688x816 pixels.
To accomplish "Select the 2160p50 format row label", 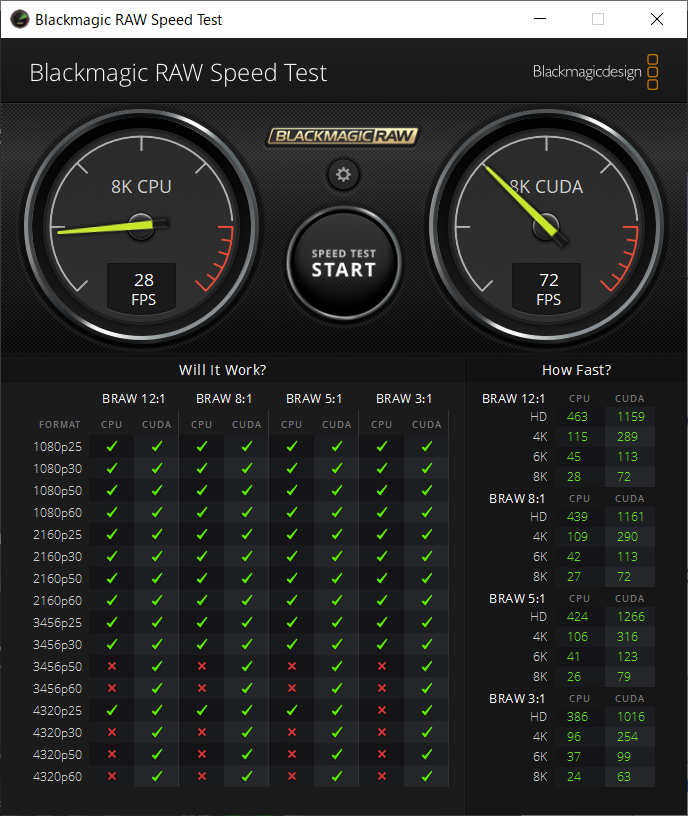I will coord(57,579).
